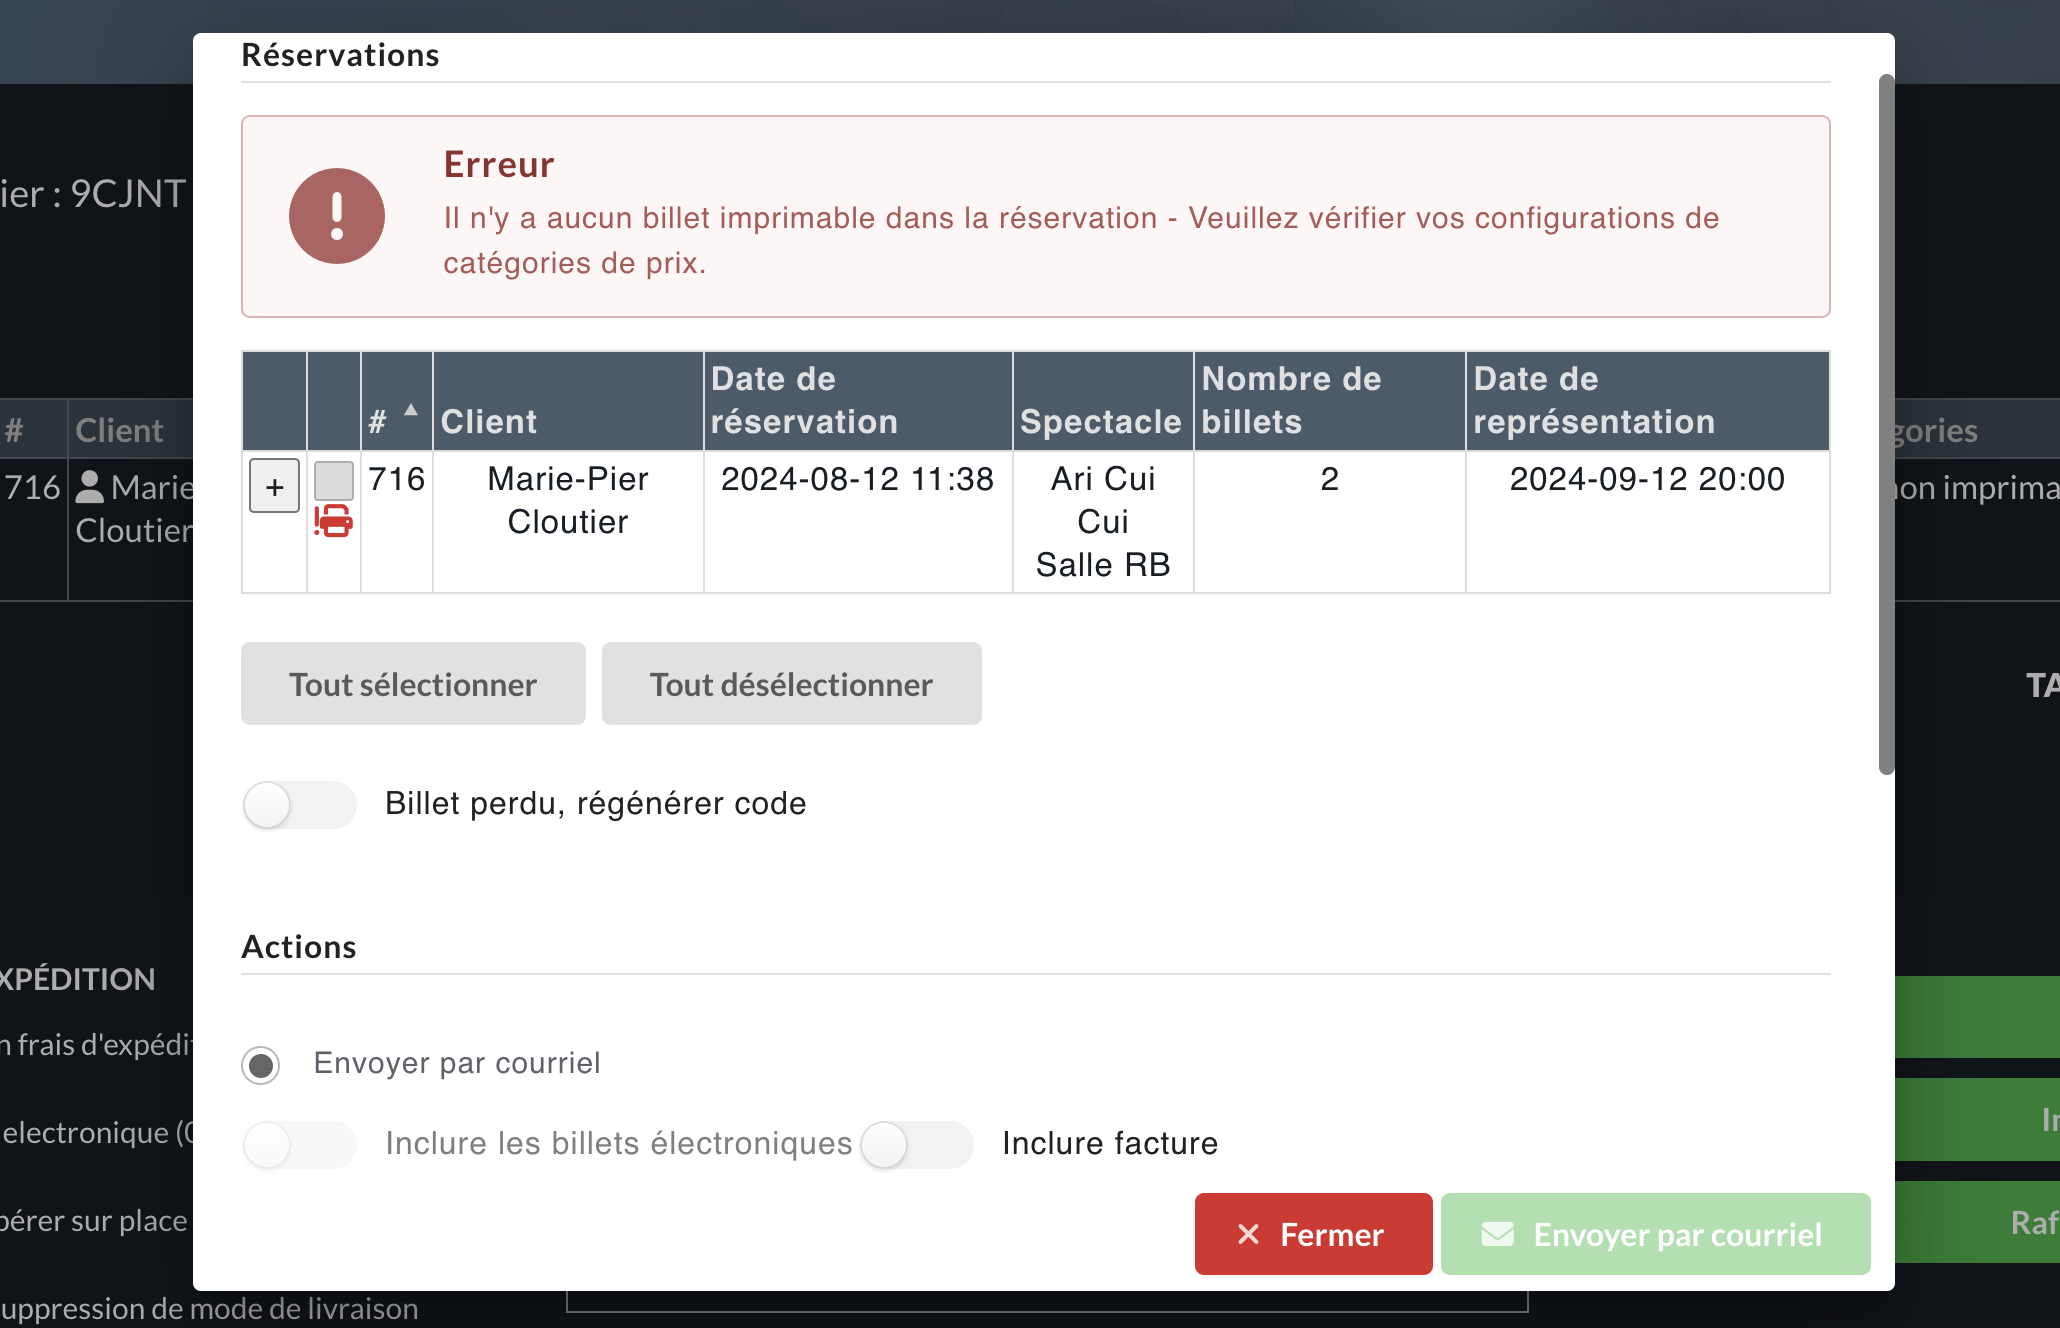Click the envelope icon on send button
Viewport: 2060px width, 1328px height.
point(1497,1234)
